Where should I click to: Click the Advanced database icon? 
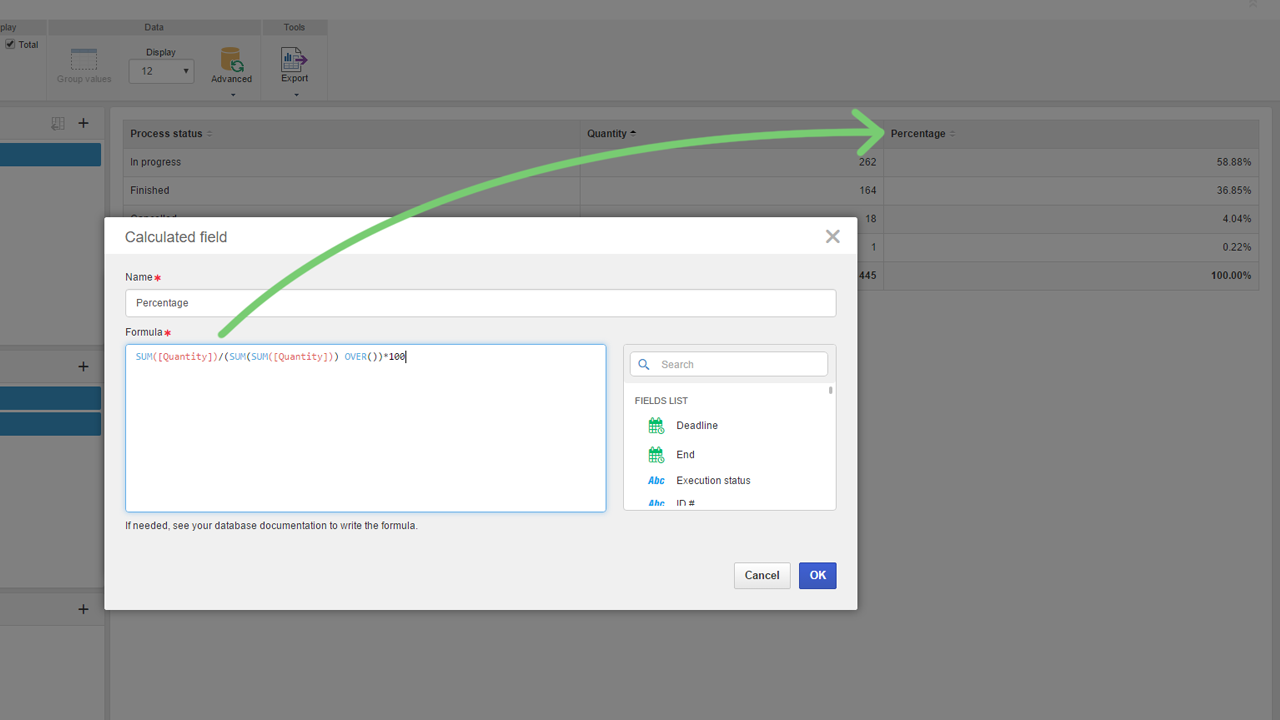(232, 59)
